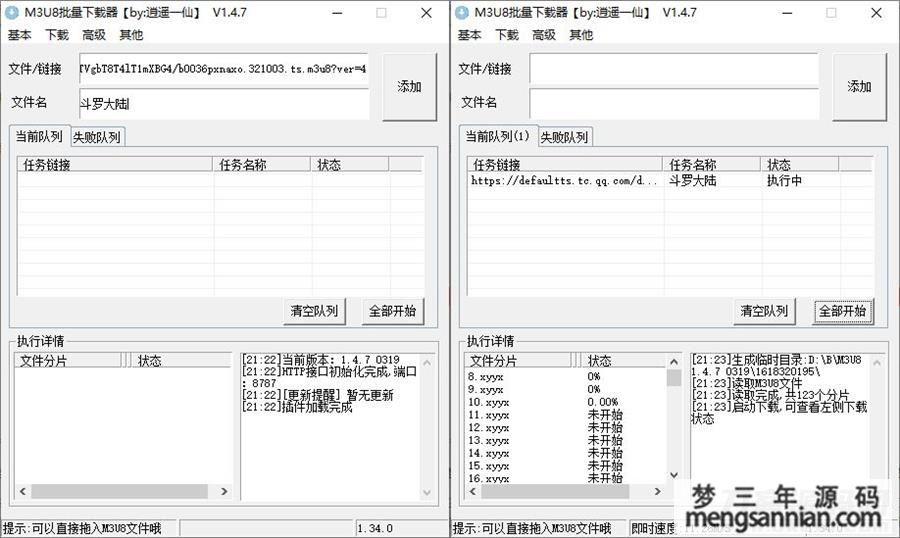Select 当前队列(1) tab in right window
The height and width of the screenshot is (538, 900).
click(x=498, y=136)
